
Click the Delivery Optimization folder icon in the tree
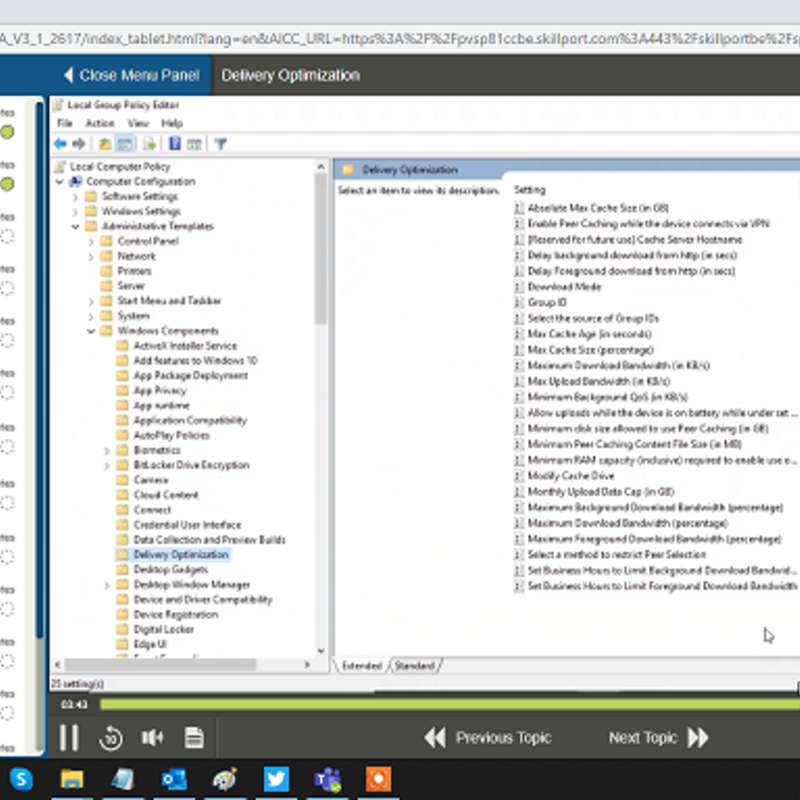tap(122, 555)
